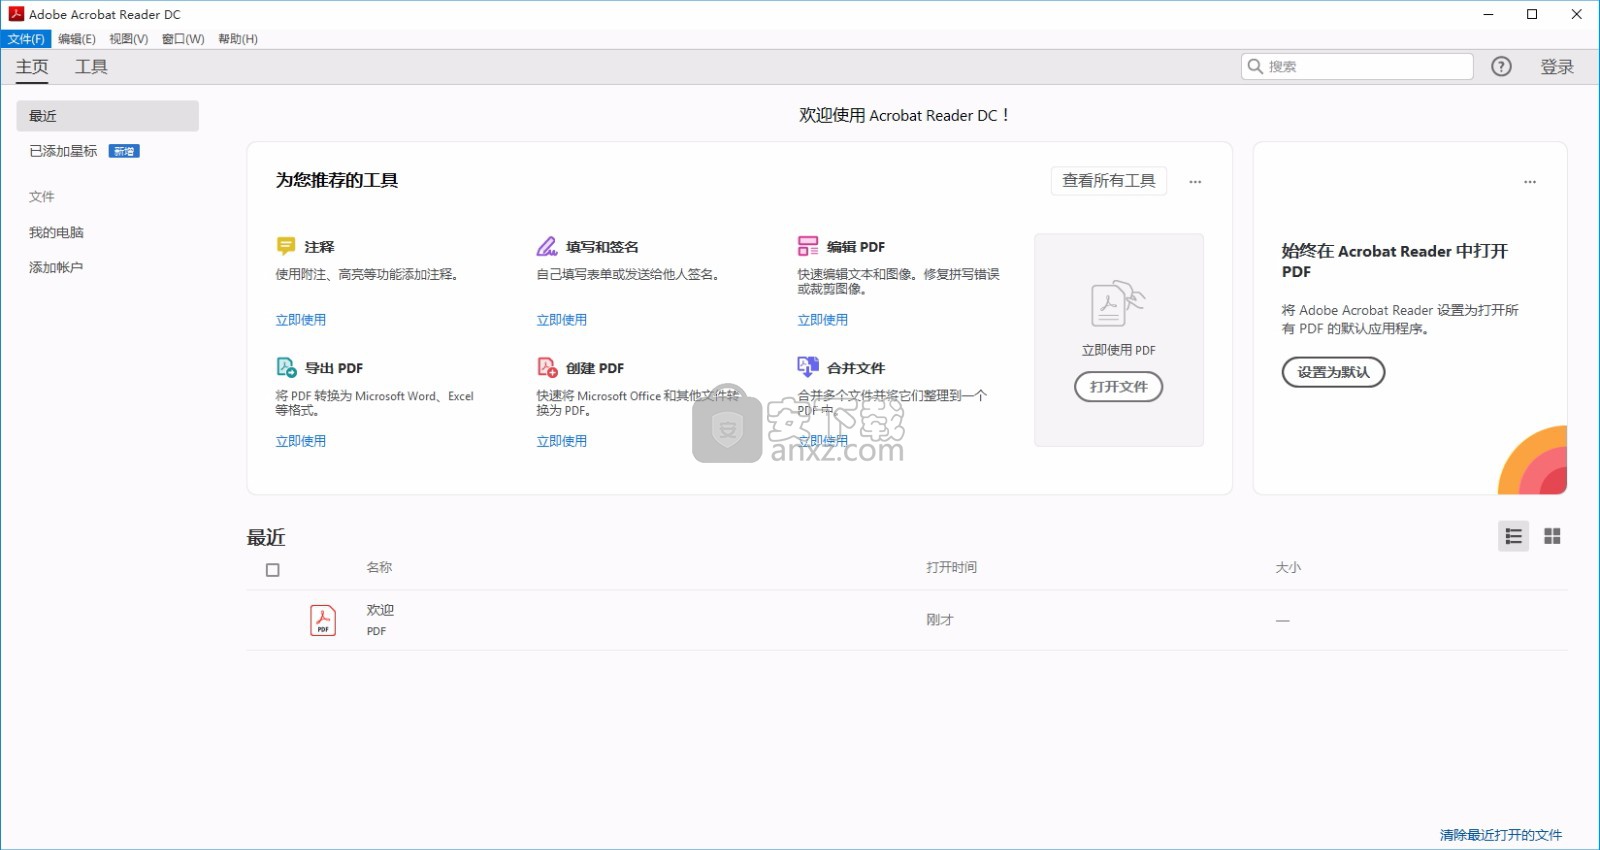Click the 创建 PDF tool icon

[x=547, y=367]
